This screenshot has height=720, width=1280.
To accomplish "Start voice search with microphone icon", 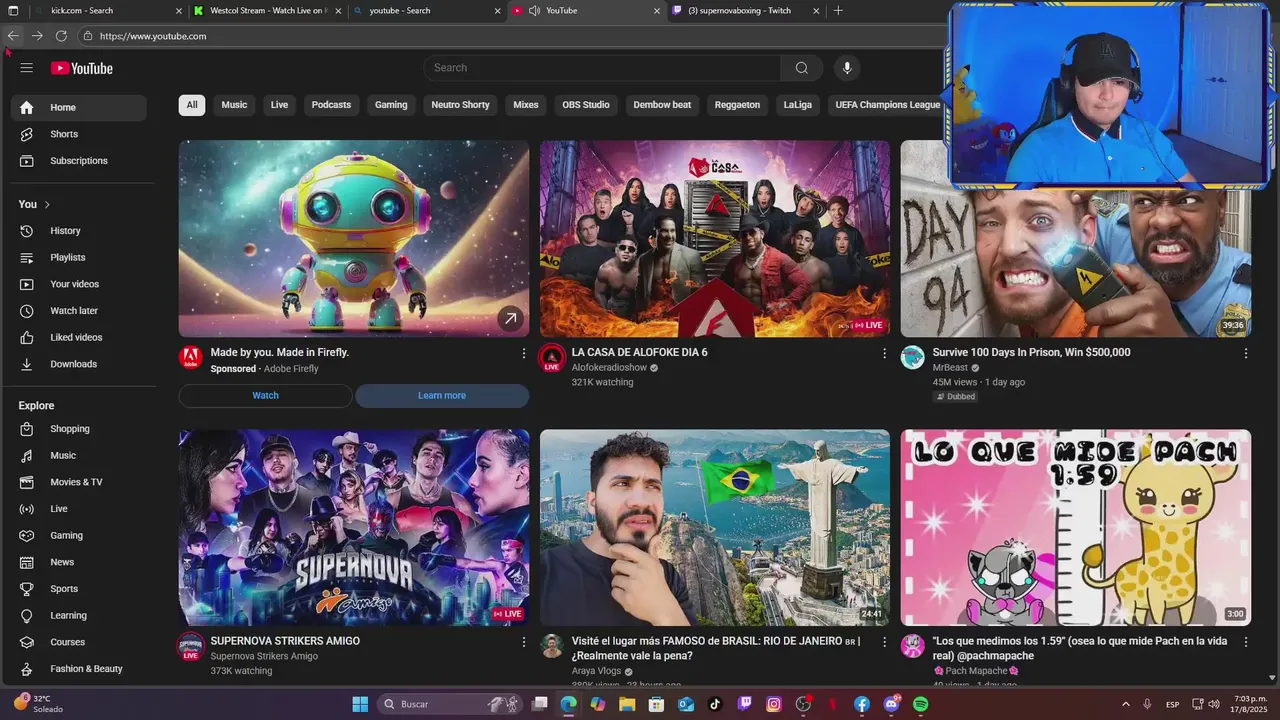I will [x=847, y=68].
